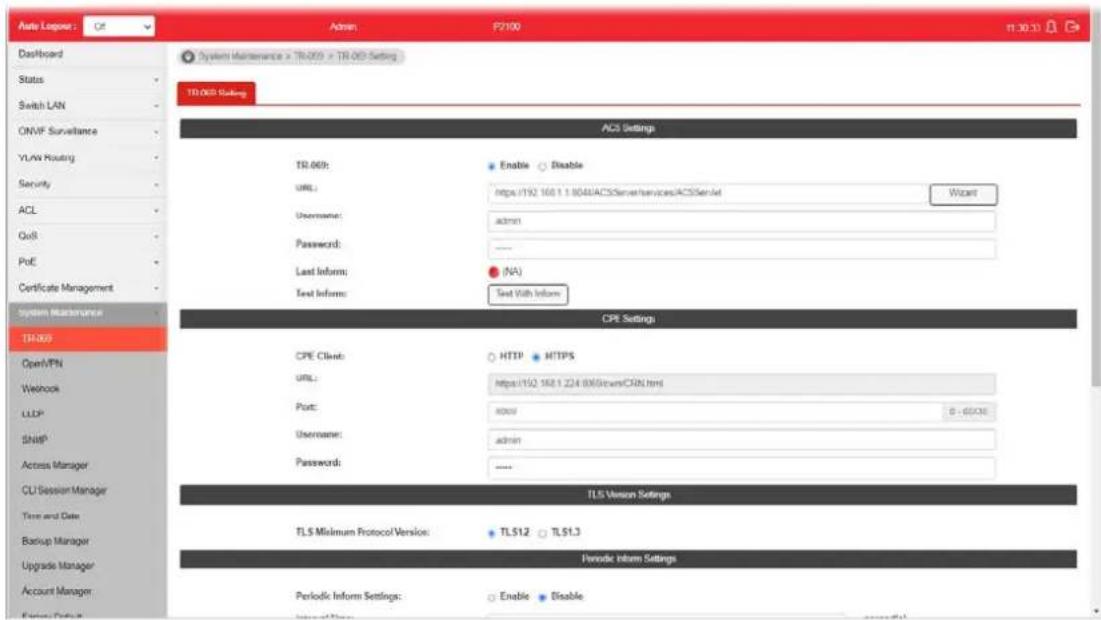This screenshot has height=620, width=1101.
Task: Click the breadcrumb back circle icon
Action: 187,56
